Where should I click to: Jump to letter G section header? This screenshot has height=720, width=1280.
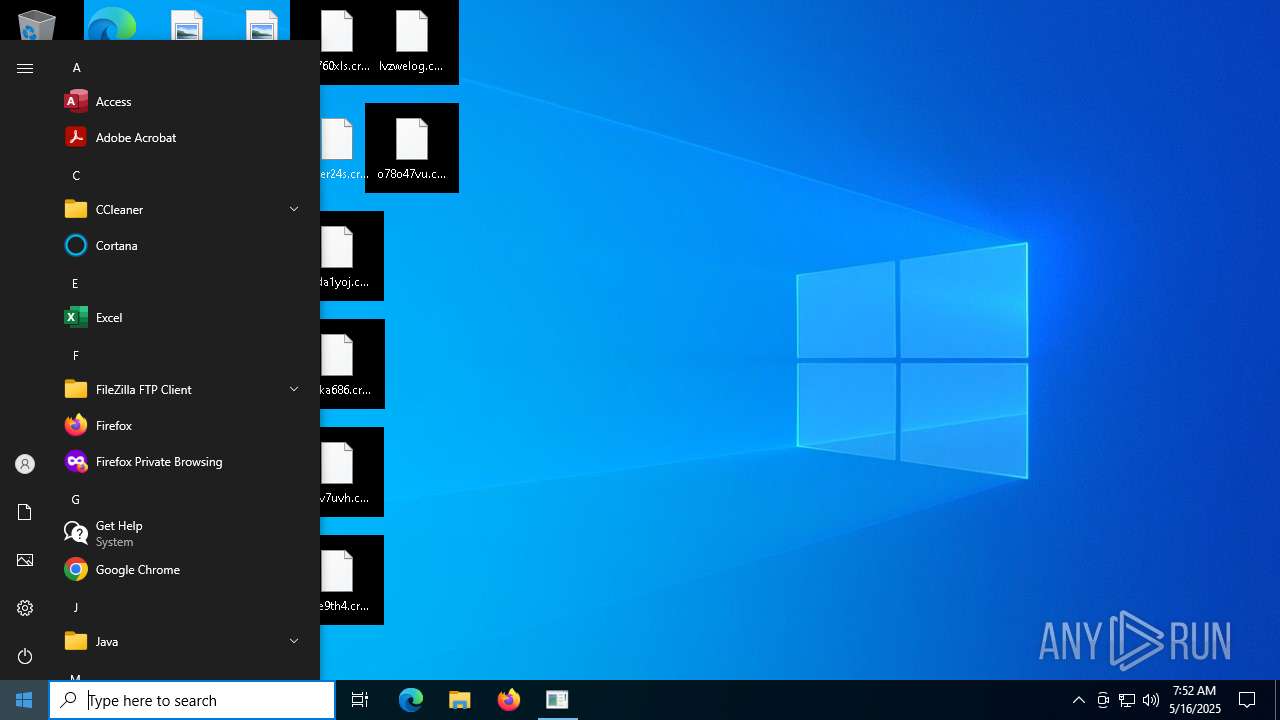point(75,500)
